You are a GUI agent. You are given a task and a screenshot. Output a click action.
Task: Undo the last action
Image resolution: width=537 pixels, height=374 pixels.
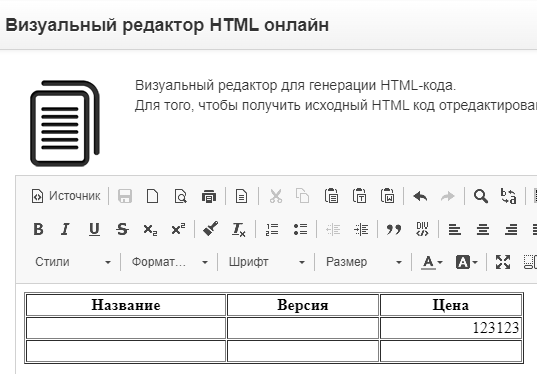click(x=420, y=196)
